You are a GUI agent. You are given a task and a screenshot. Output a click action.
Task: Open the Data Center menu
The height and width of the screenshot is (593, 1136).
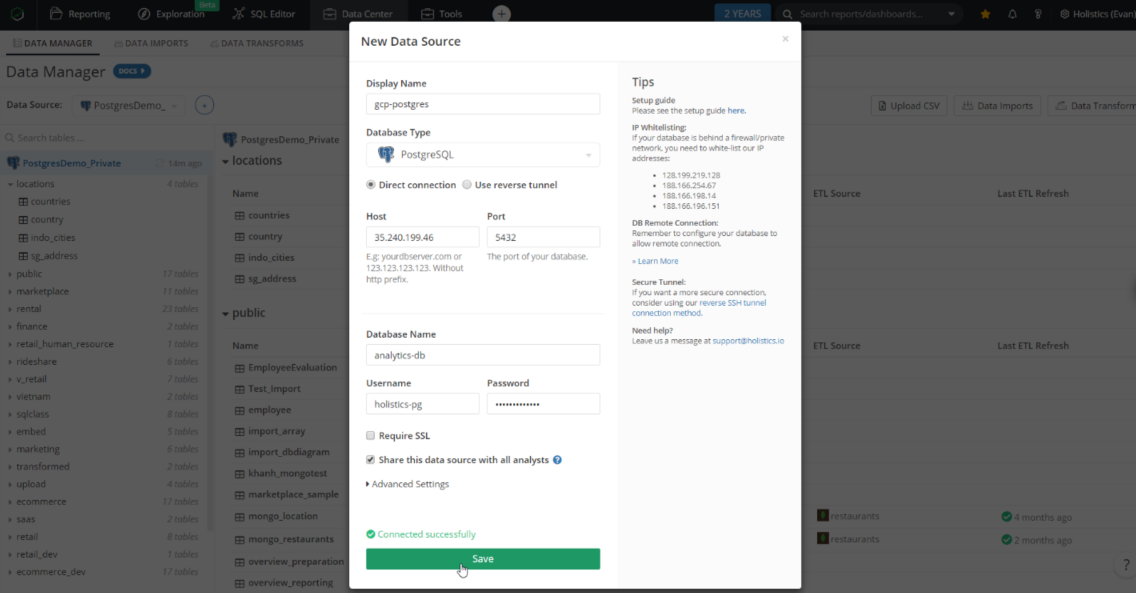[358, 14]
